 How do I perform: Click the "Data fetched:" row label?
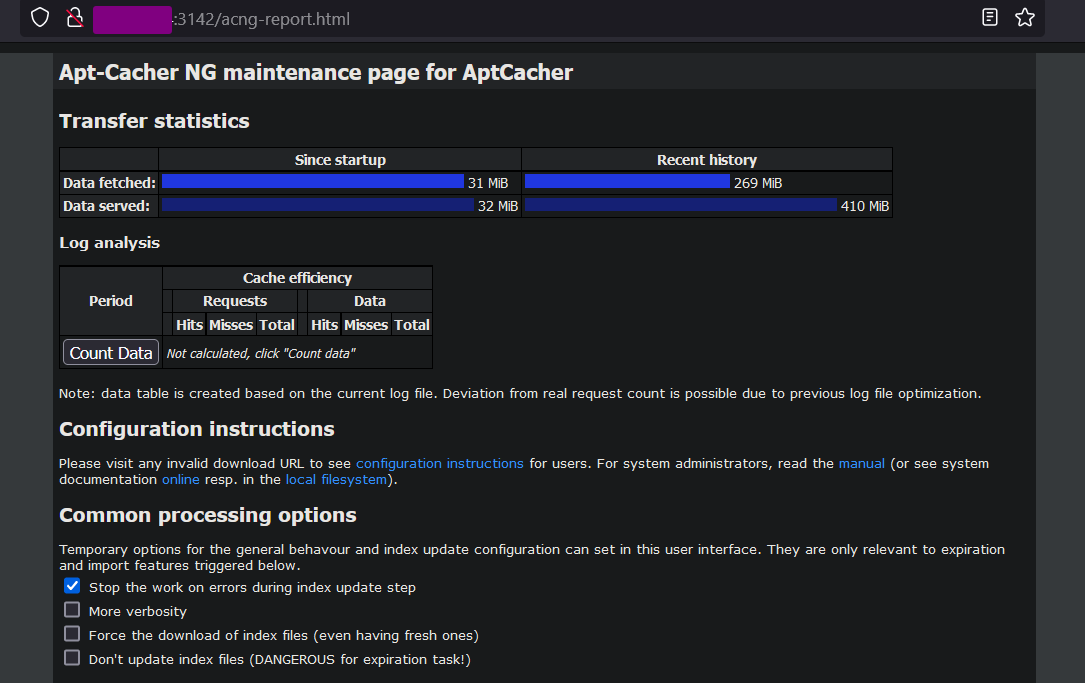[x=109, y=183]
